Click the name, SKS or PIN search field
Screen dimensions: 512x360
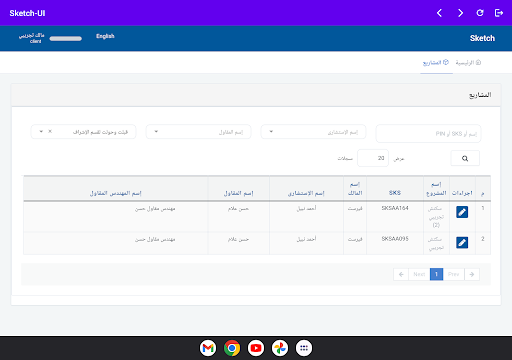428,133
